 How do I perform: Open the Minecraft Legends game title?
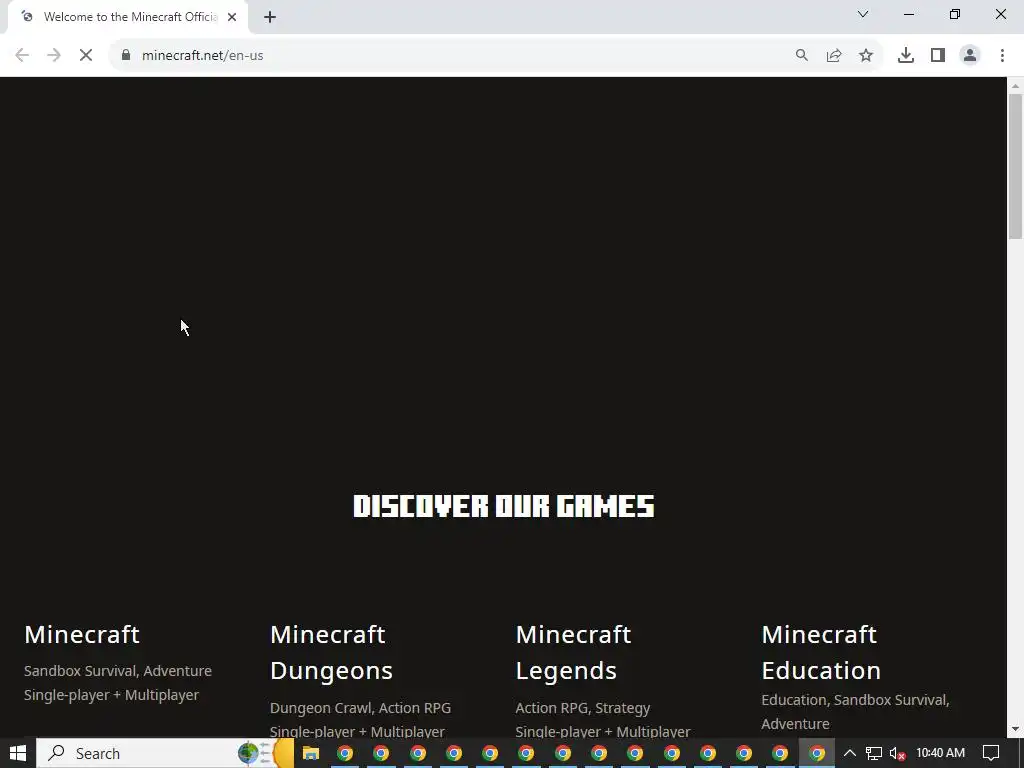[x=573, y=652]
